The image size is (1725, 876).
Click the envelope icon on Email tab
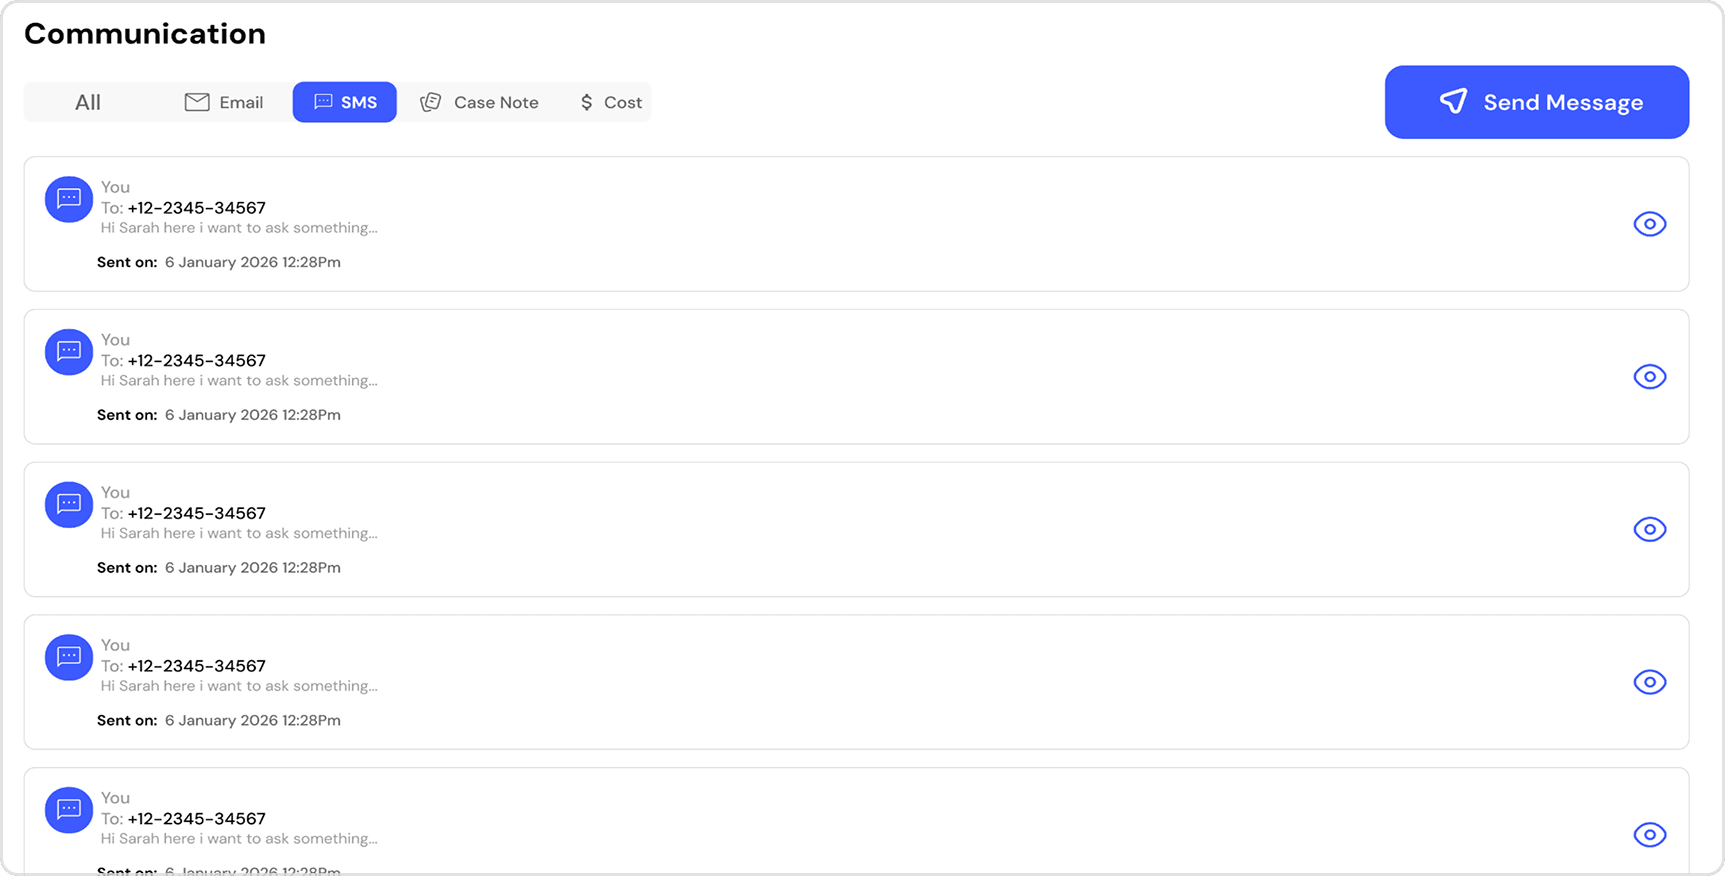click(197, 102)
